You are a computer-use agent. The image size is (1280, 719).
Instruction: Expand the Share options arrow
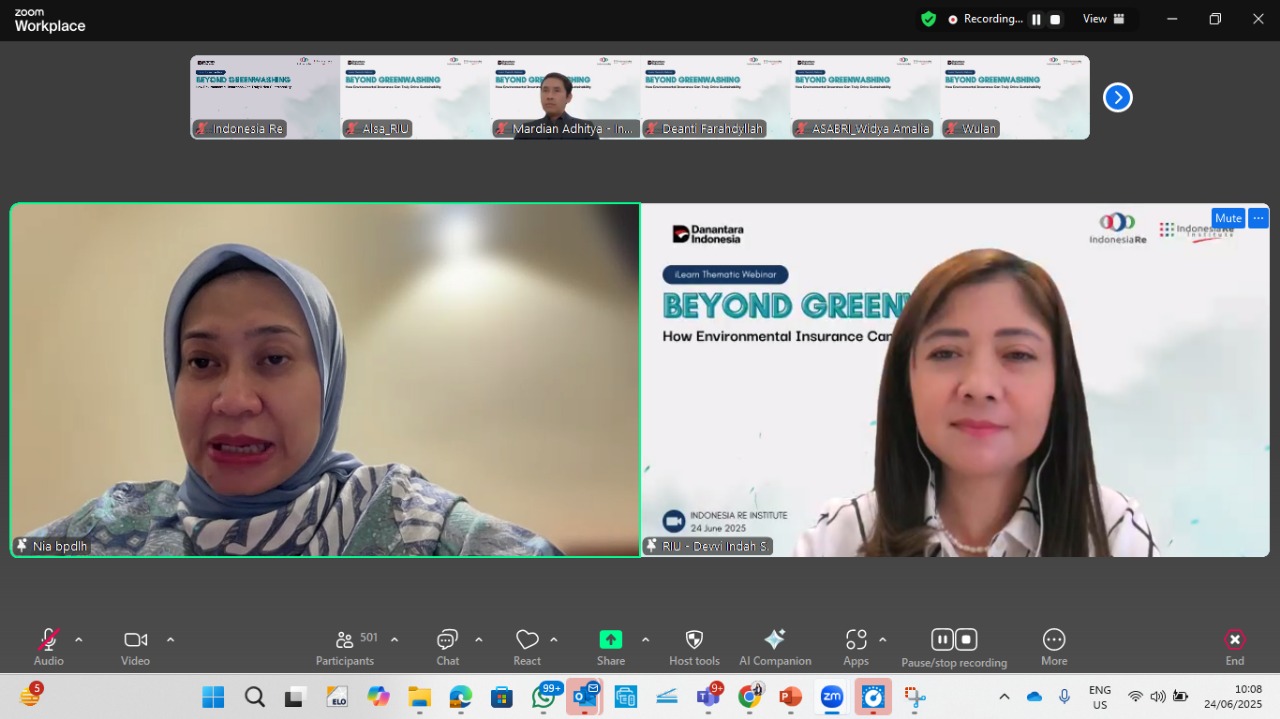(x=645, y=639)
